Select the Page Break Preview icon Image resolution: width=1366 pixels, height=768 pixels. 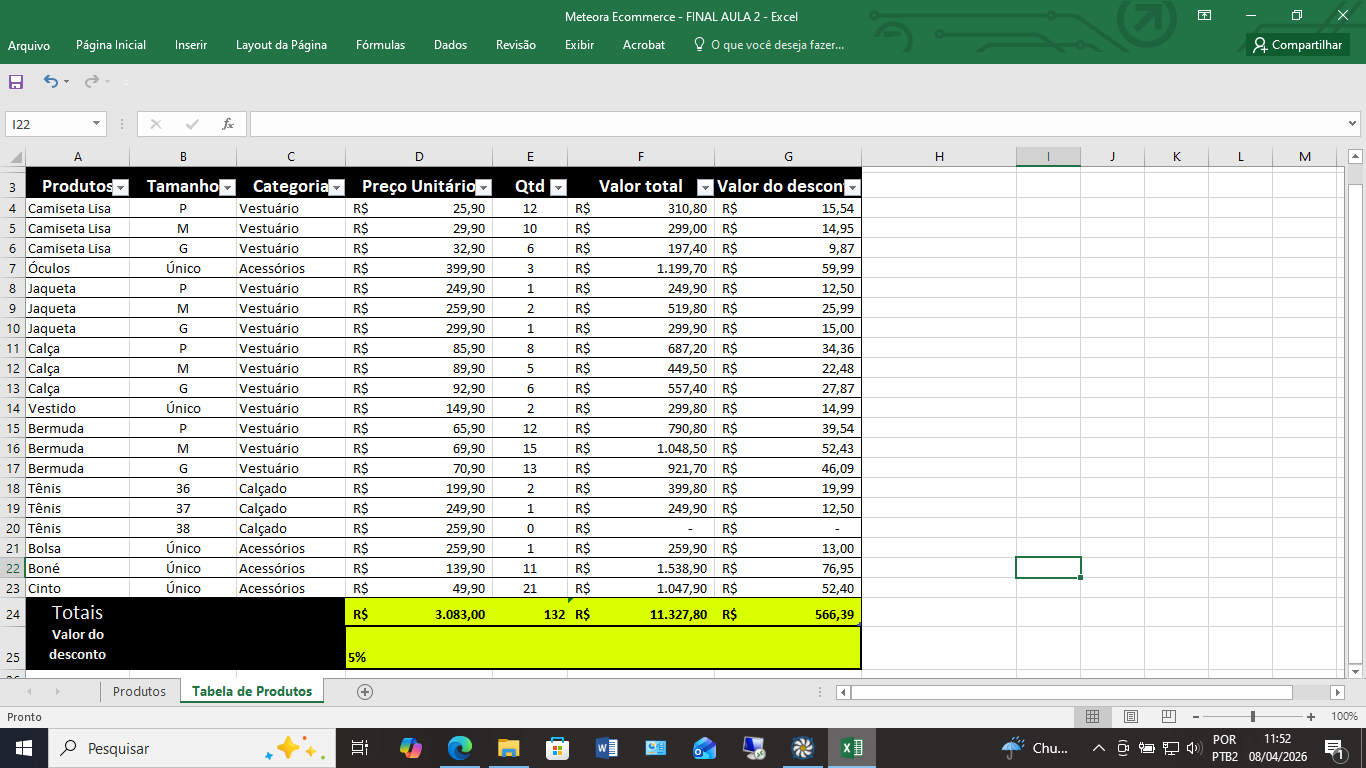[1169, 717]
